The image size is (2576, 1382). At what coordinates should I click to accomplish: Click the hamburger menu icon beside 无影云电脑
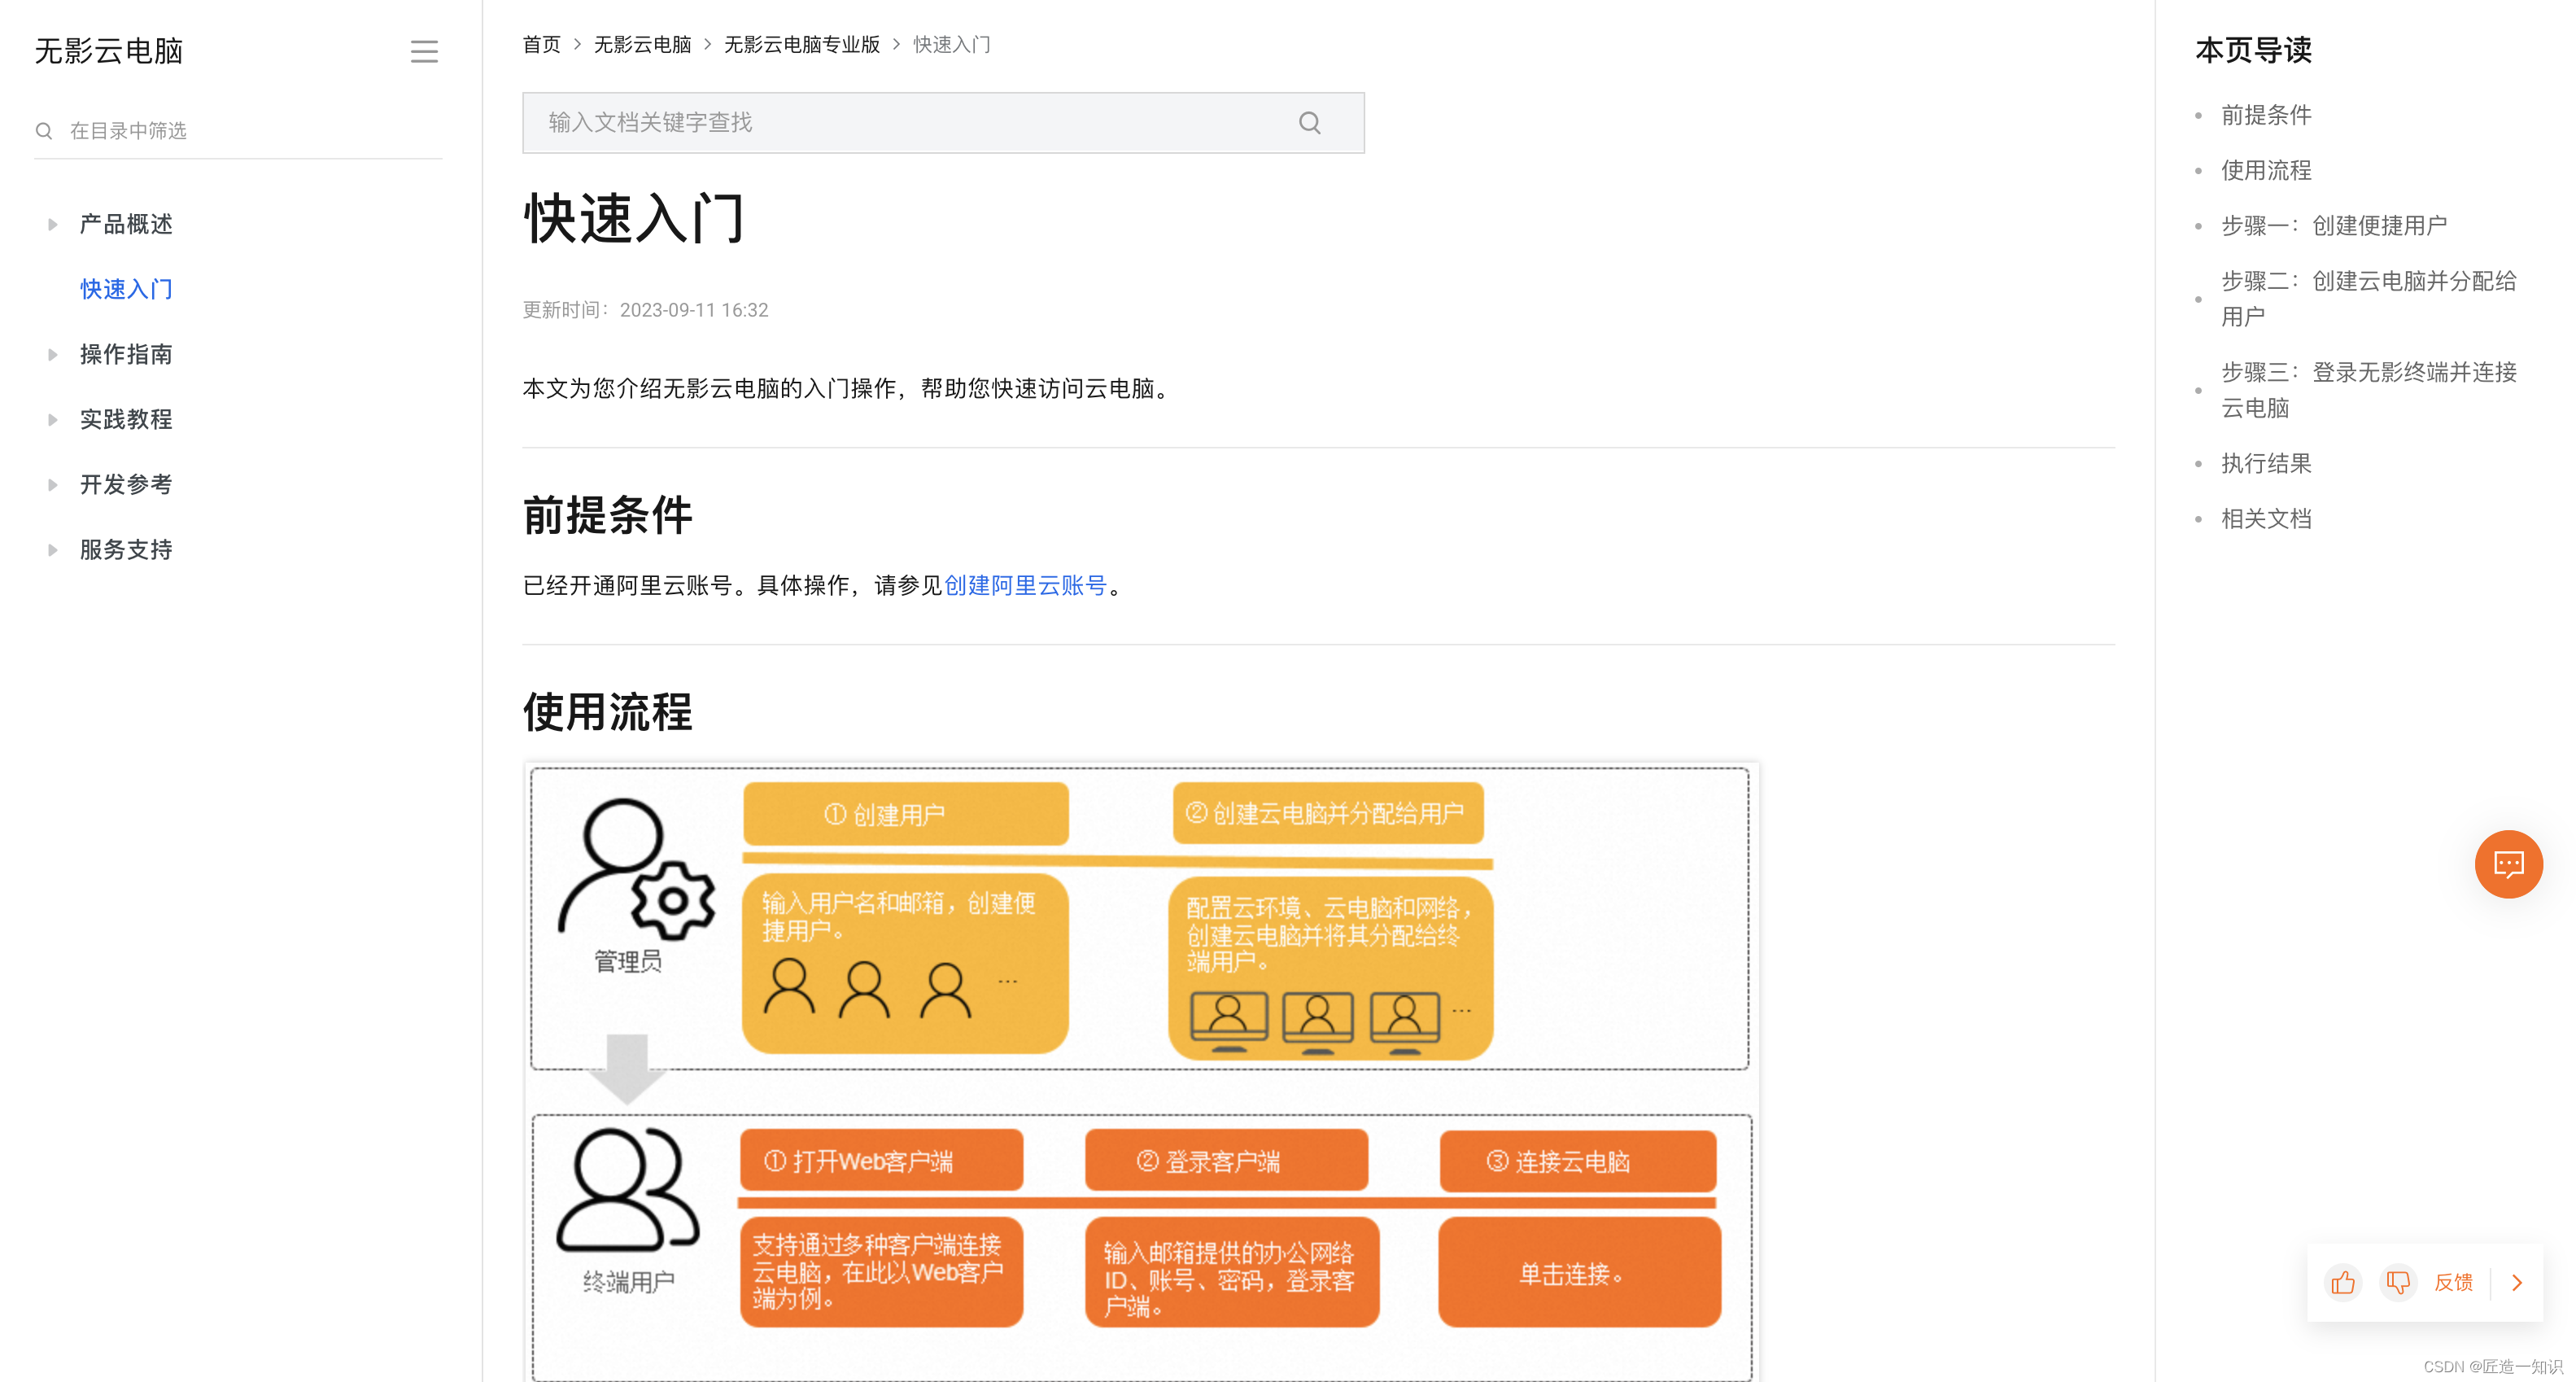click(x=424, y=51)
